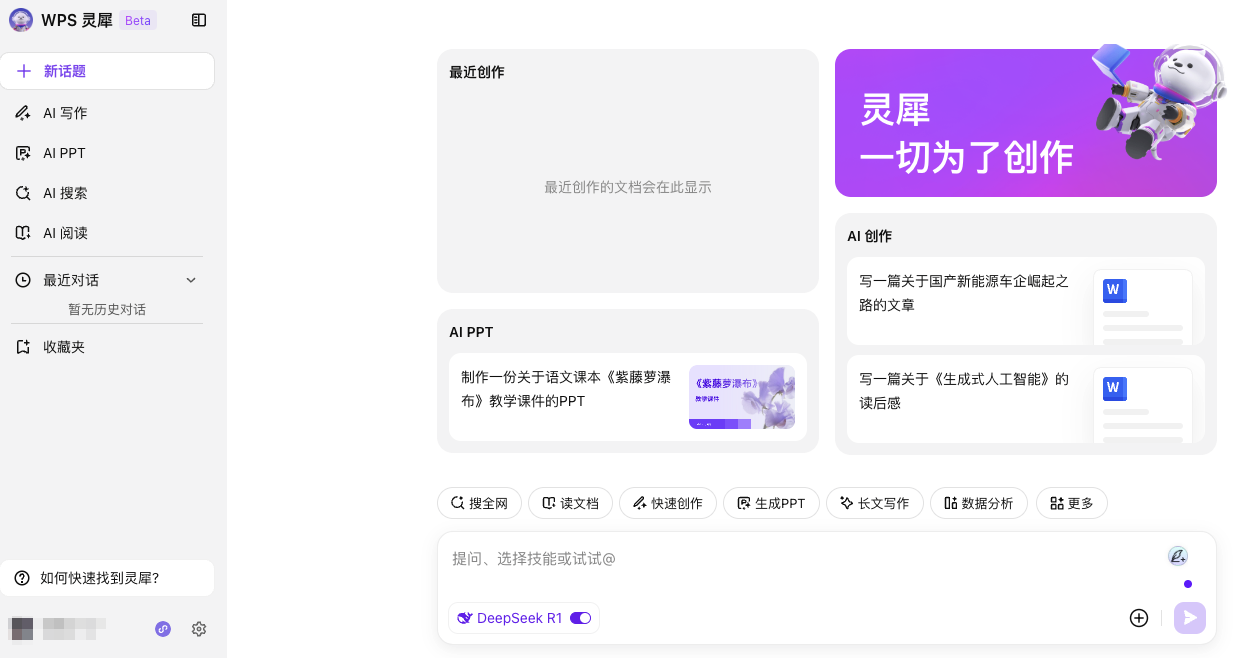Click the purple link icon beside settings
The height and width of the screenshot is (658, 1248).
[163, 629]
